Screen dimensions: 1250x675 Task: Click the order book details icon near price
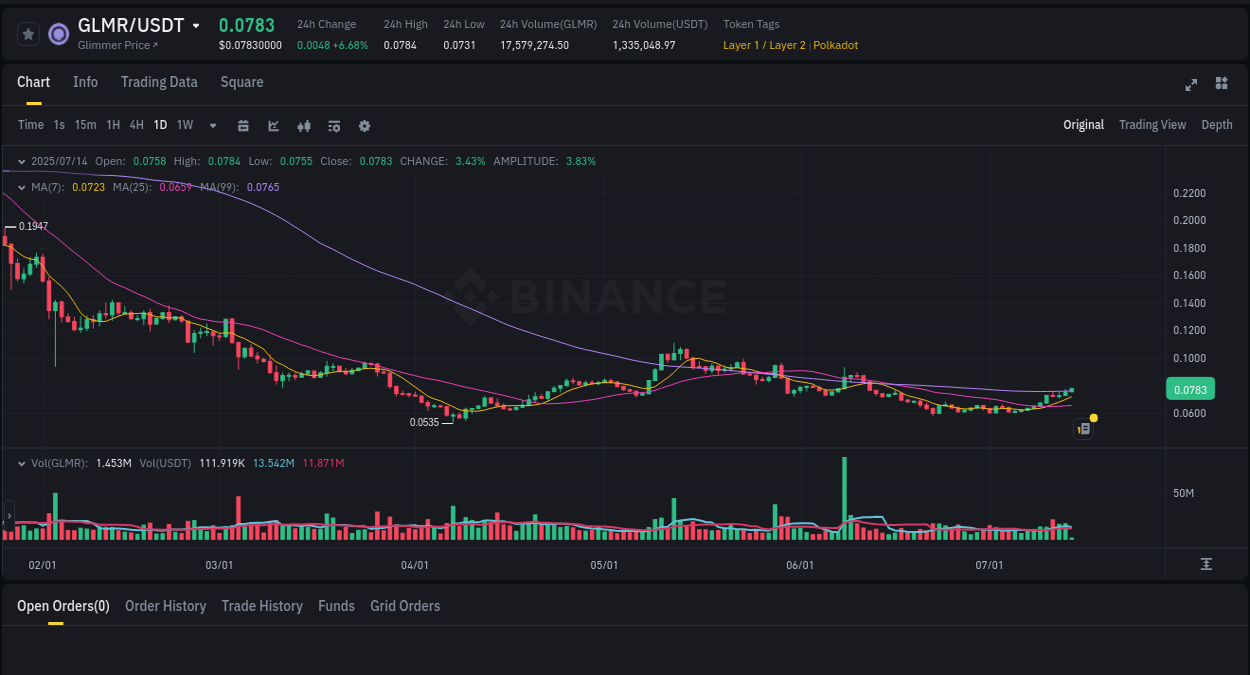[x=1083, y=428]
